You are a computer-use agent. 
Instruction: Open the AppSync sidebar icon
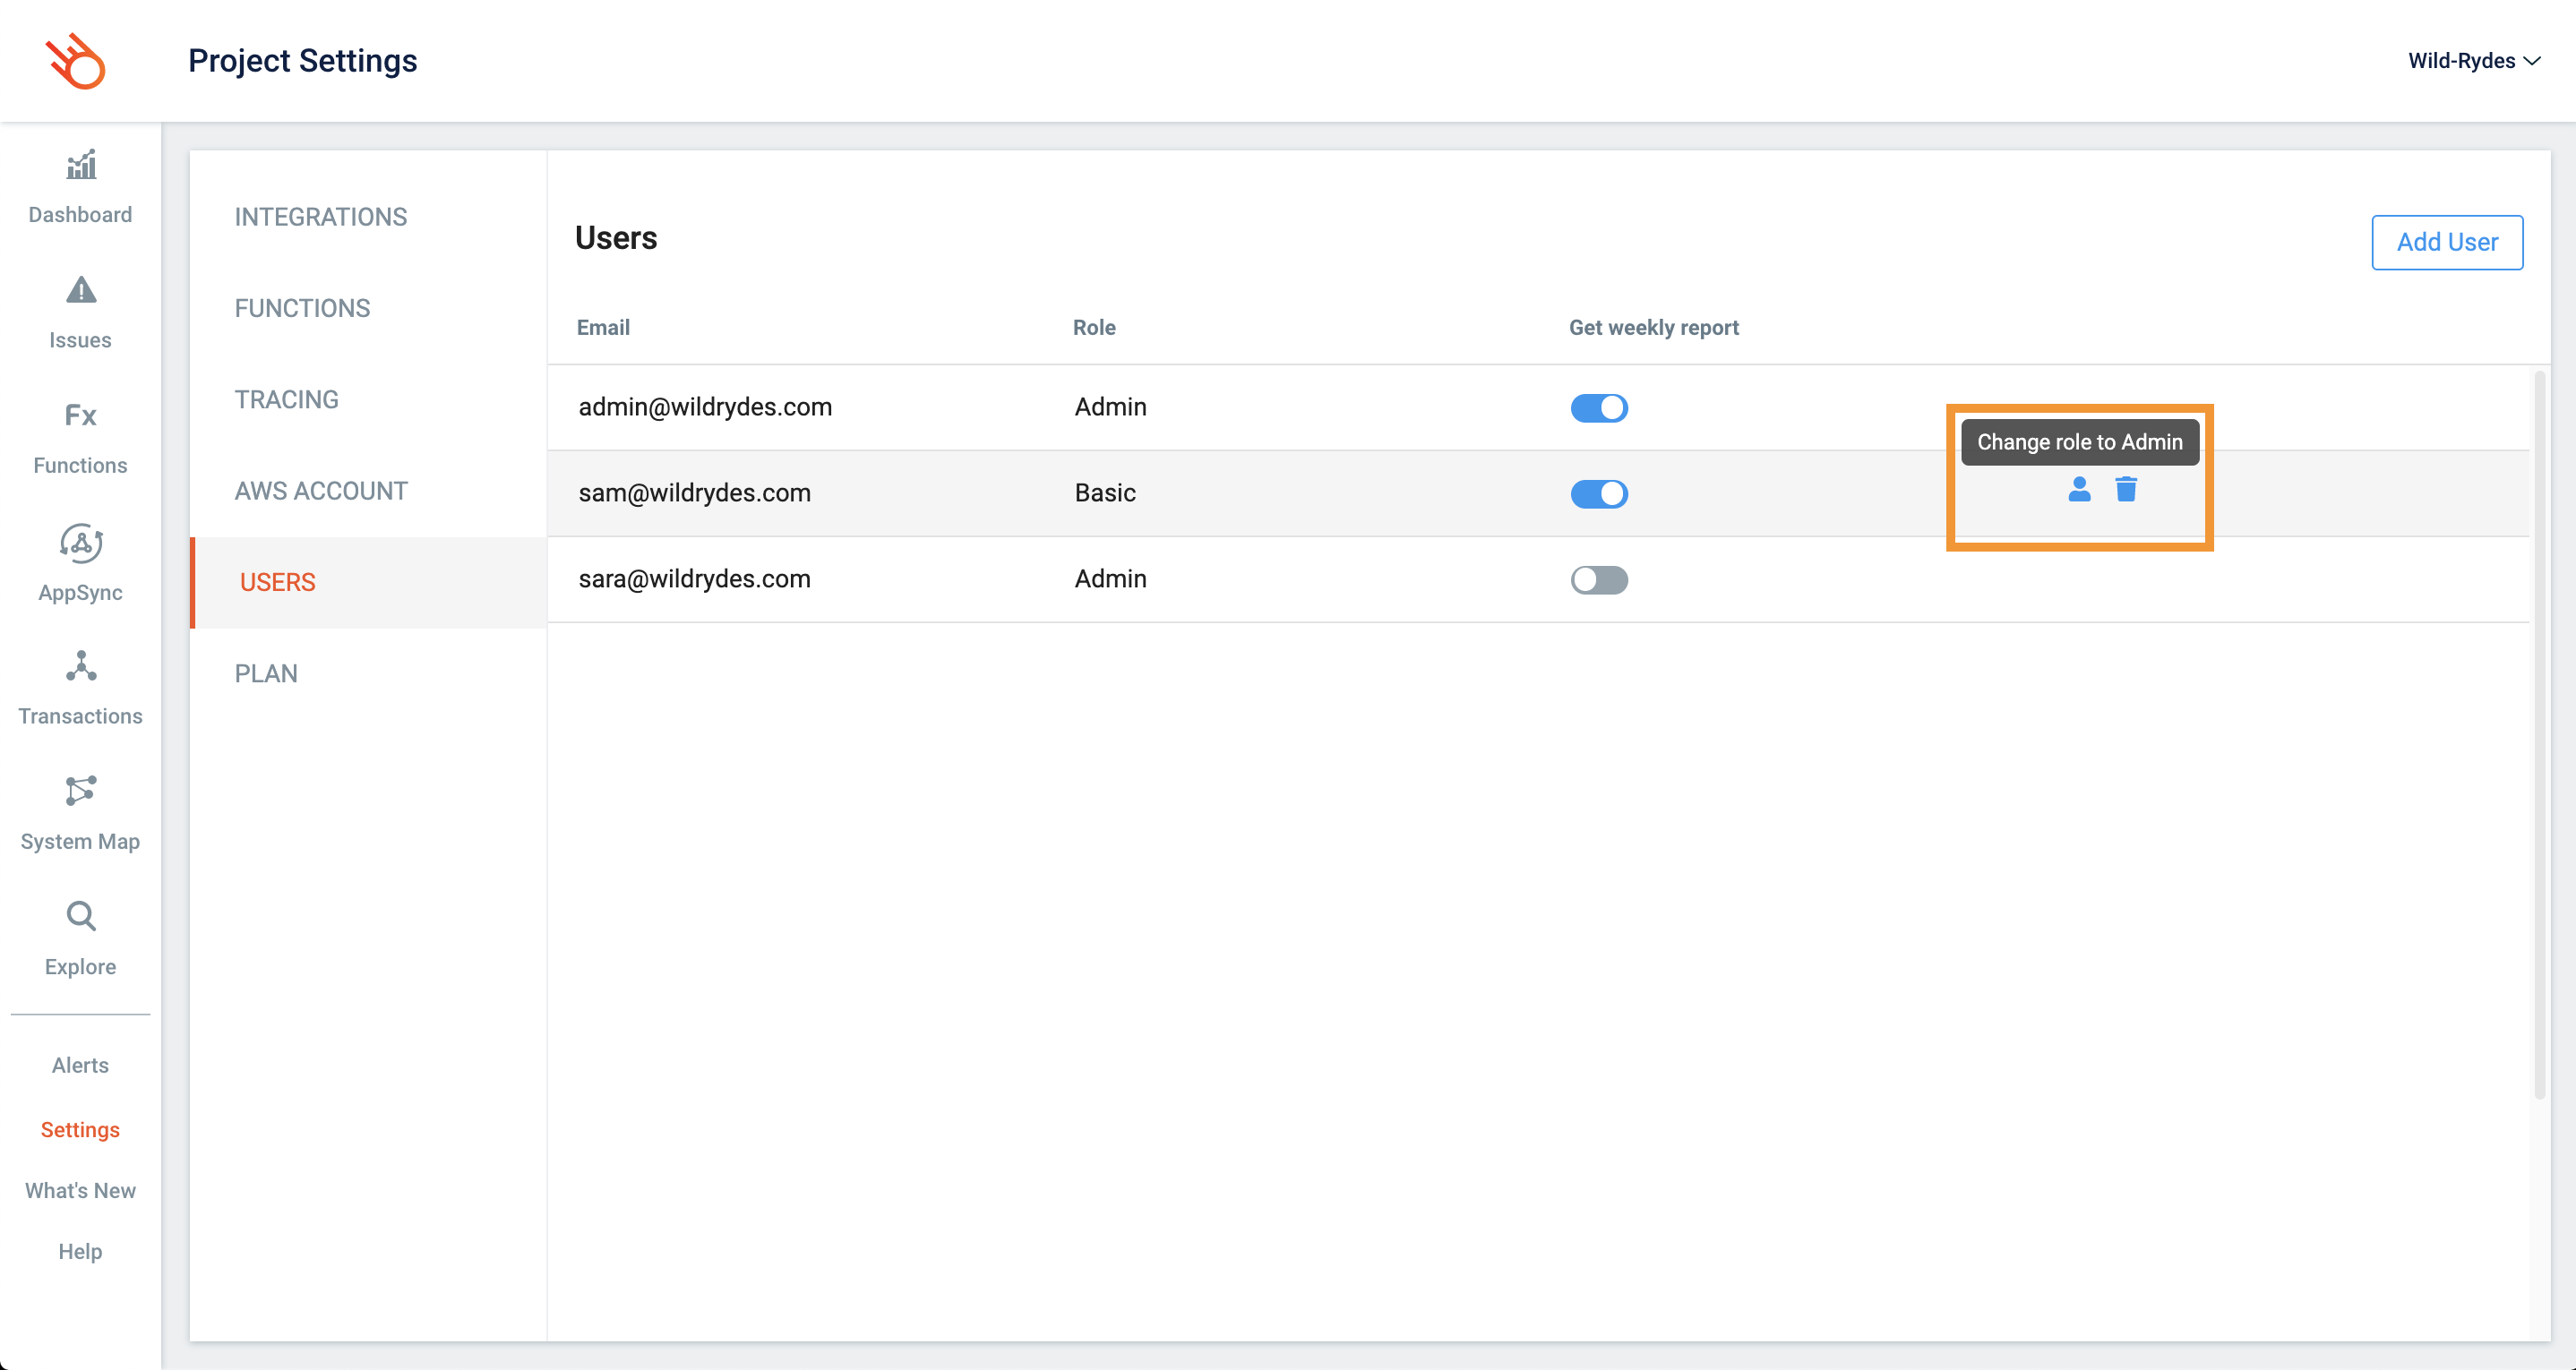pos(81,542)
